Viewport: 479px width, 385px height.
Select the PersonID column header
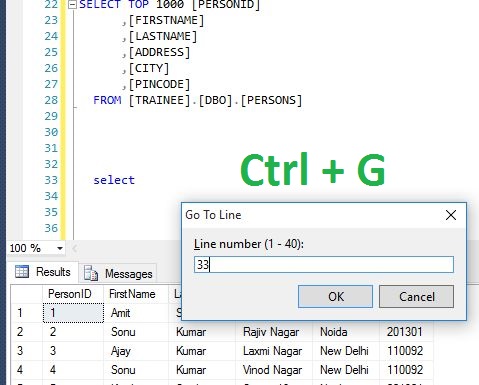coord(73,294)
